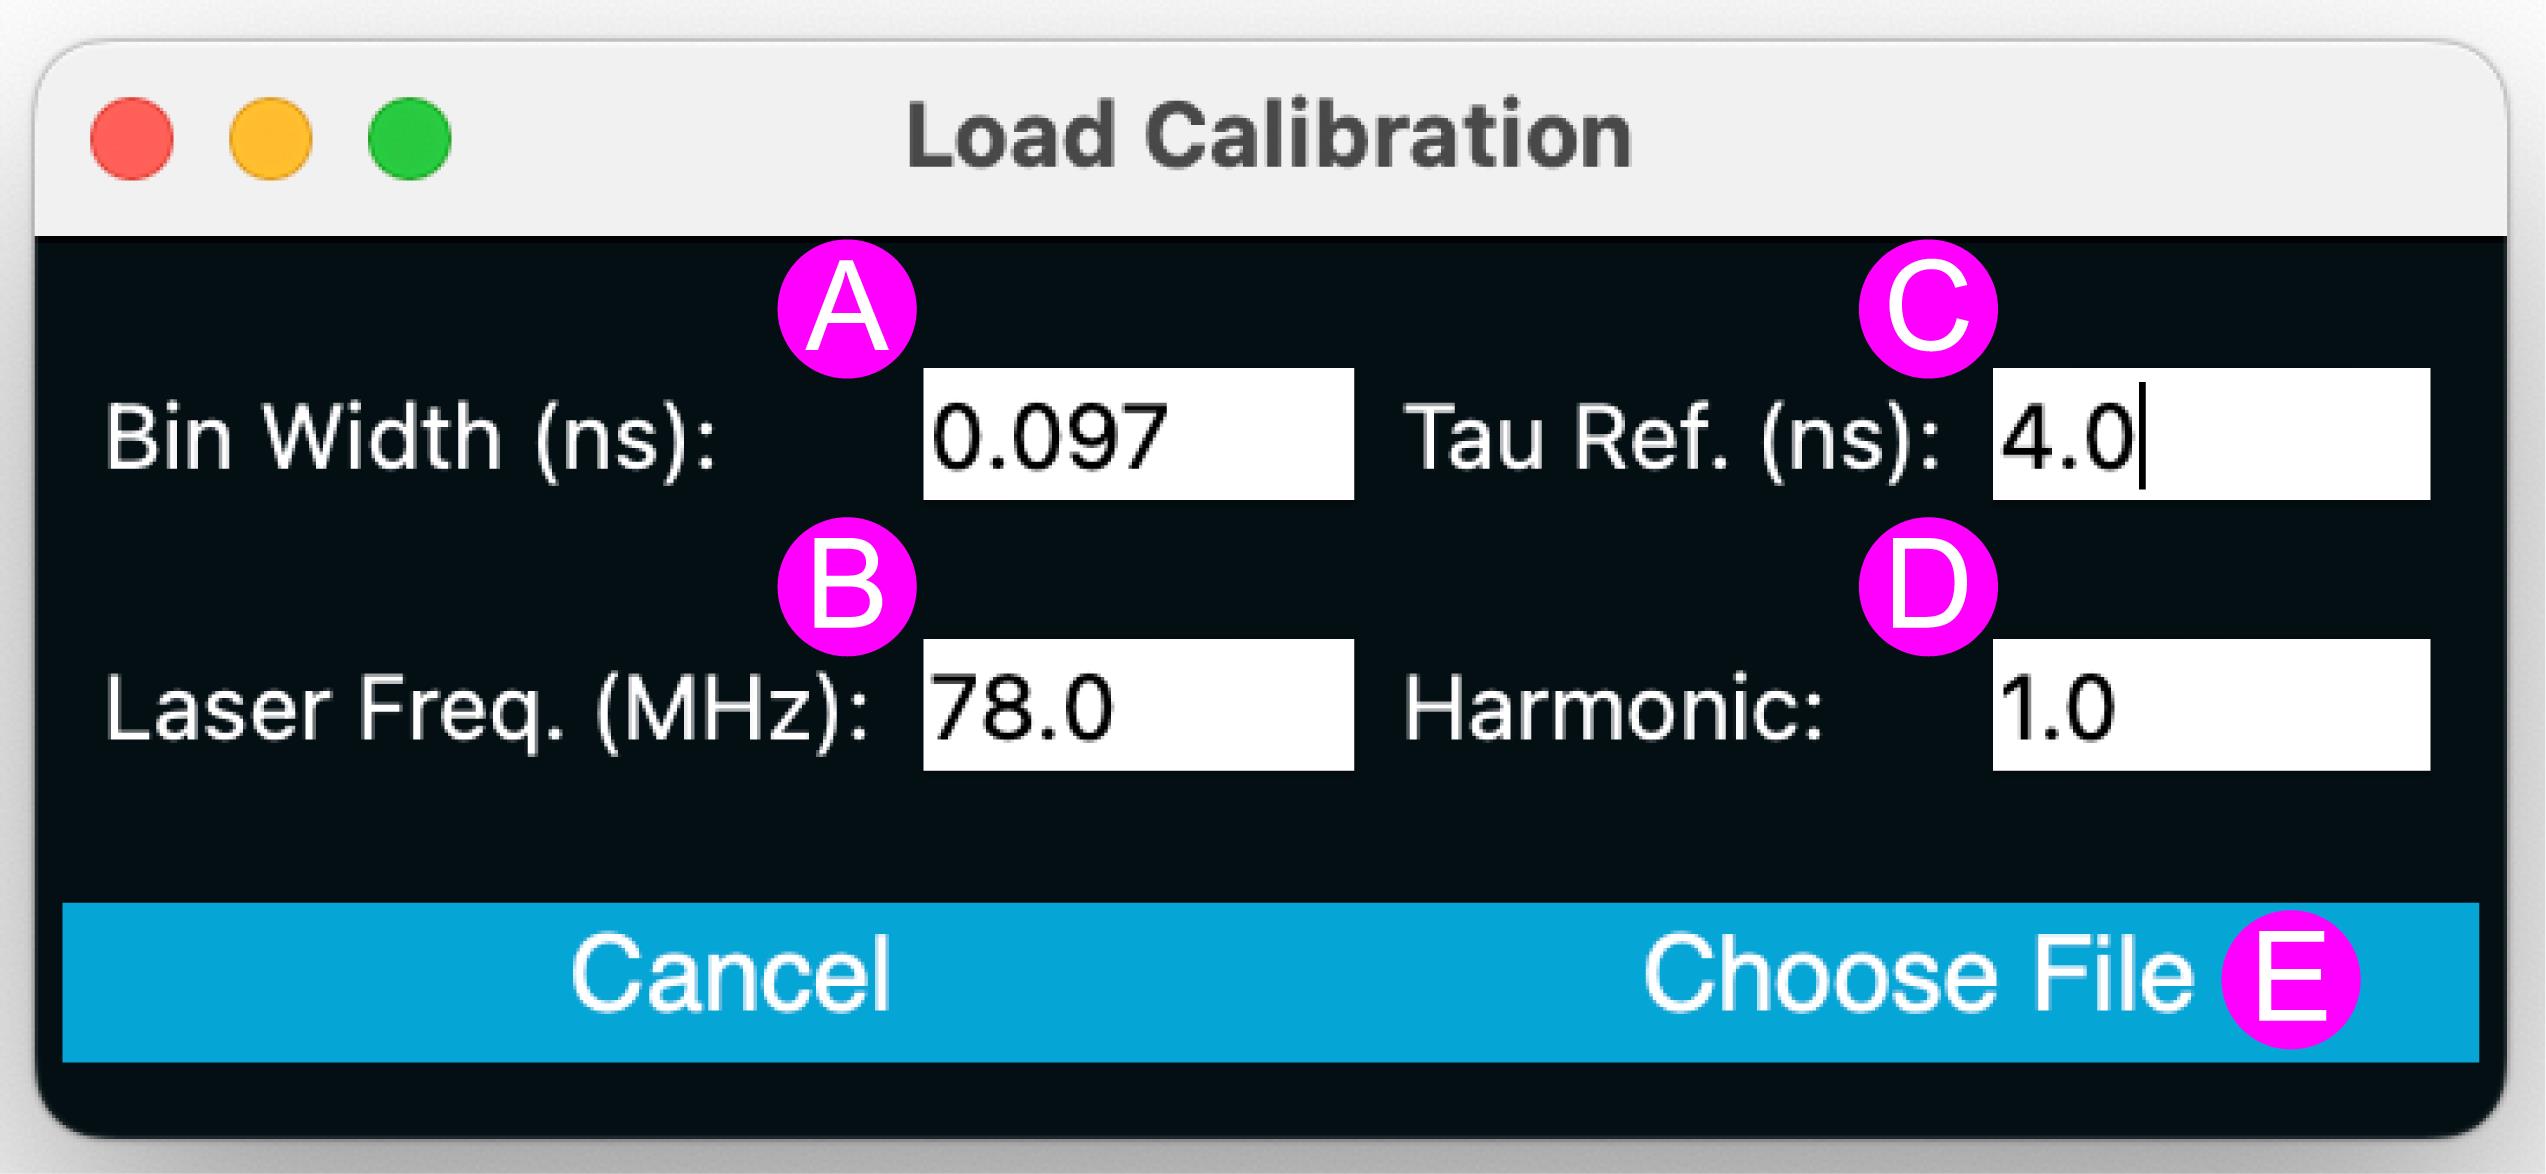Focus the Bin Width (ns) input field
This screenshot has height=1174, width=2546.
point(1138,433)
